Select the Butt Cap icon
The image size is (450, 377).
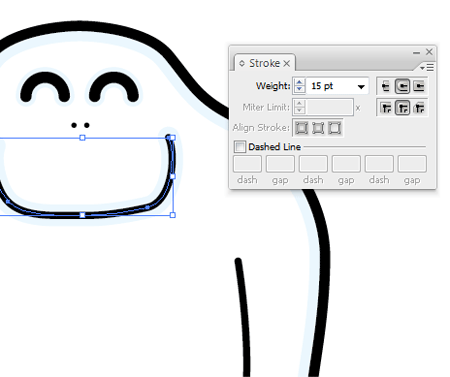click(385, 87)
